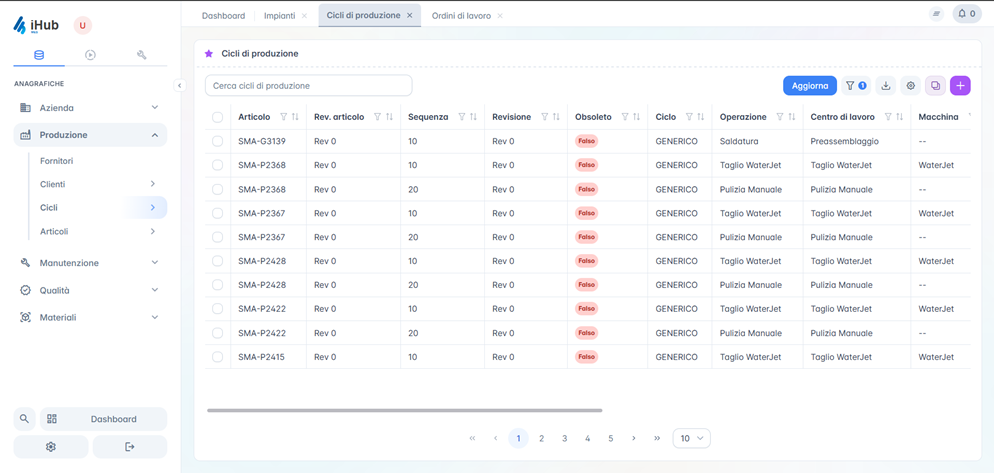Open the active filters funnel button

pos(856,86)
